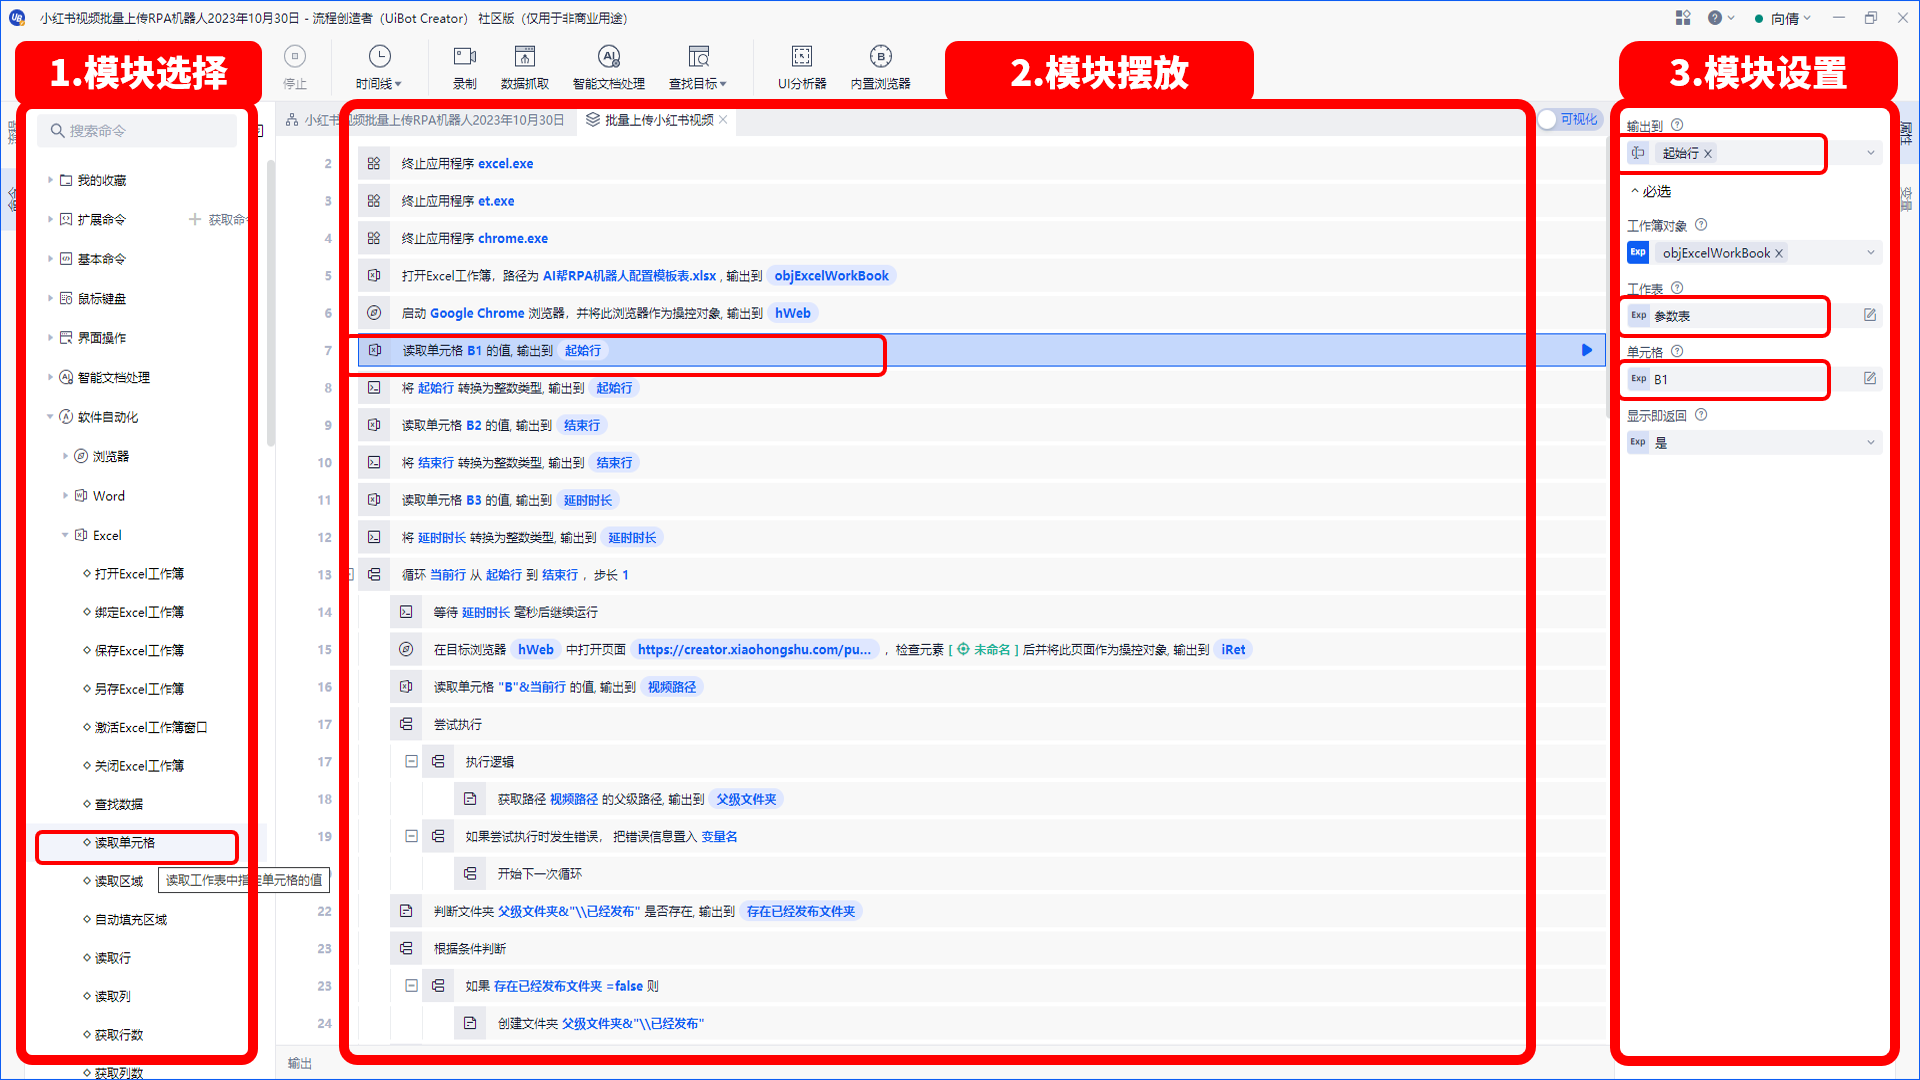Focus the 搜索命令 search field
Viewport: 1920px width, 1080px height.
(x=138, y=131)
